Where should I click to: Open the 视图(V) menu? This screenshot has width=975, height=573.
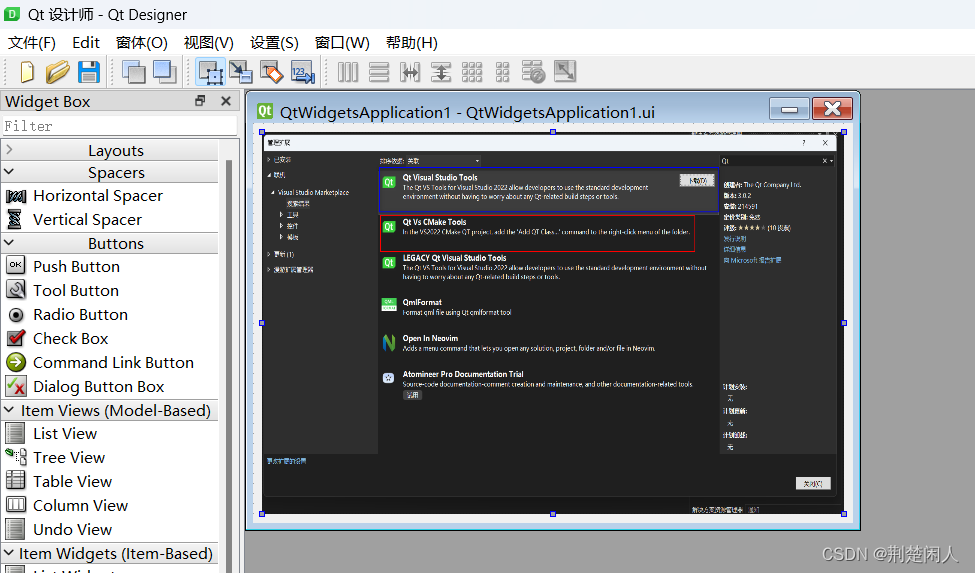[x=209, y=43]
